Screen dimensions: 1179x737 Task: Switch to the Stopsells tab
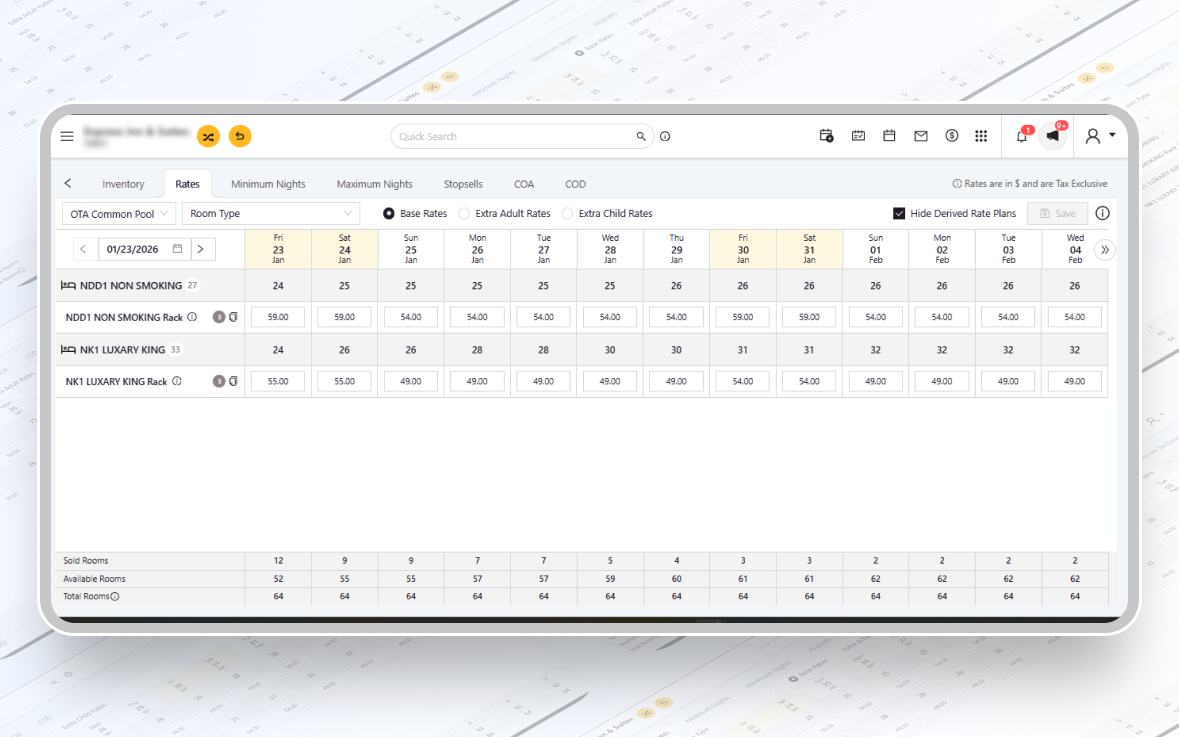tap(463, 183)
